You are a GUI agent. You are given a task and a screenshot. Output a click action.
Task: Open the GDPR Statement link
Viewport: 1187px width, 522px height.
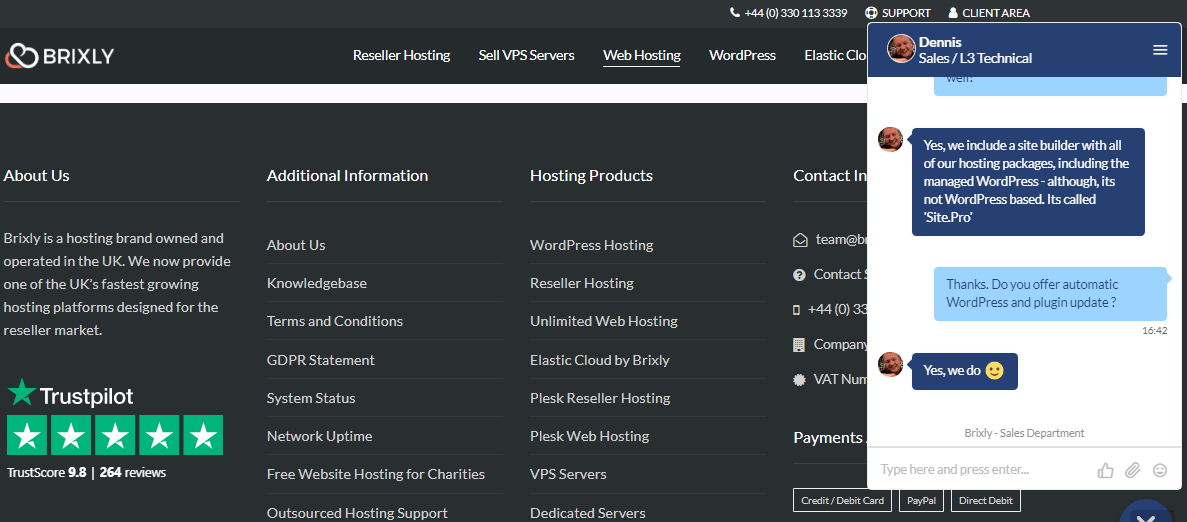320,360
